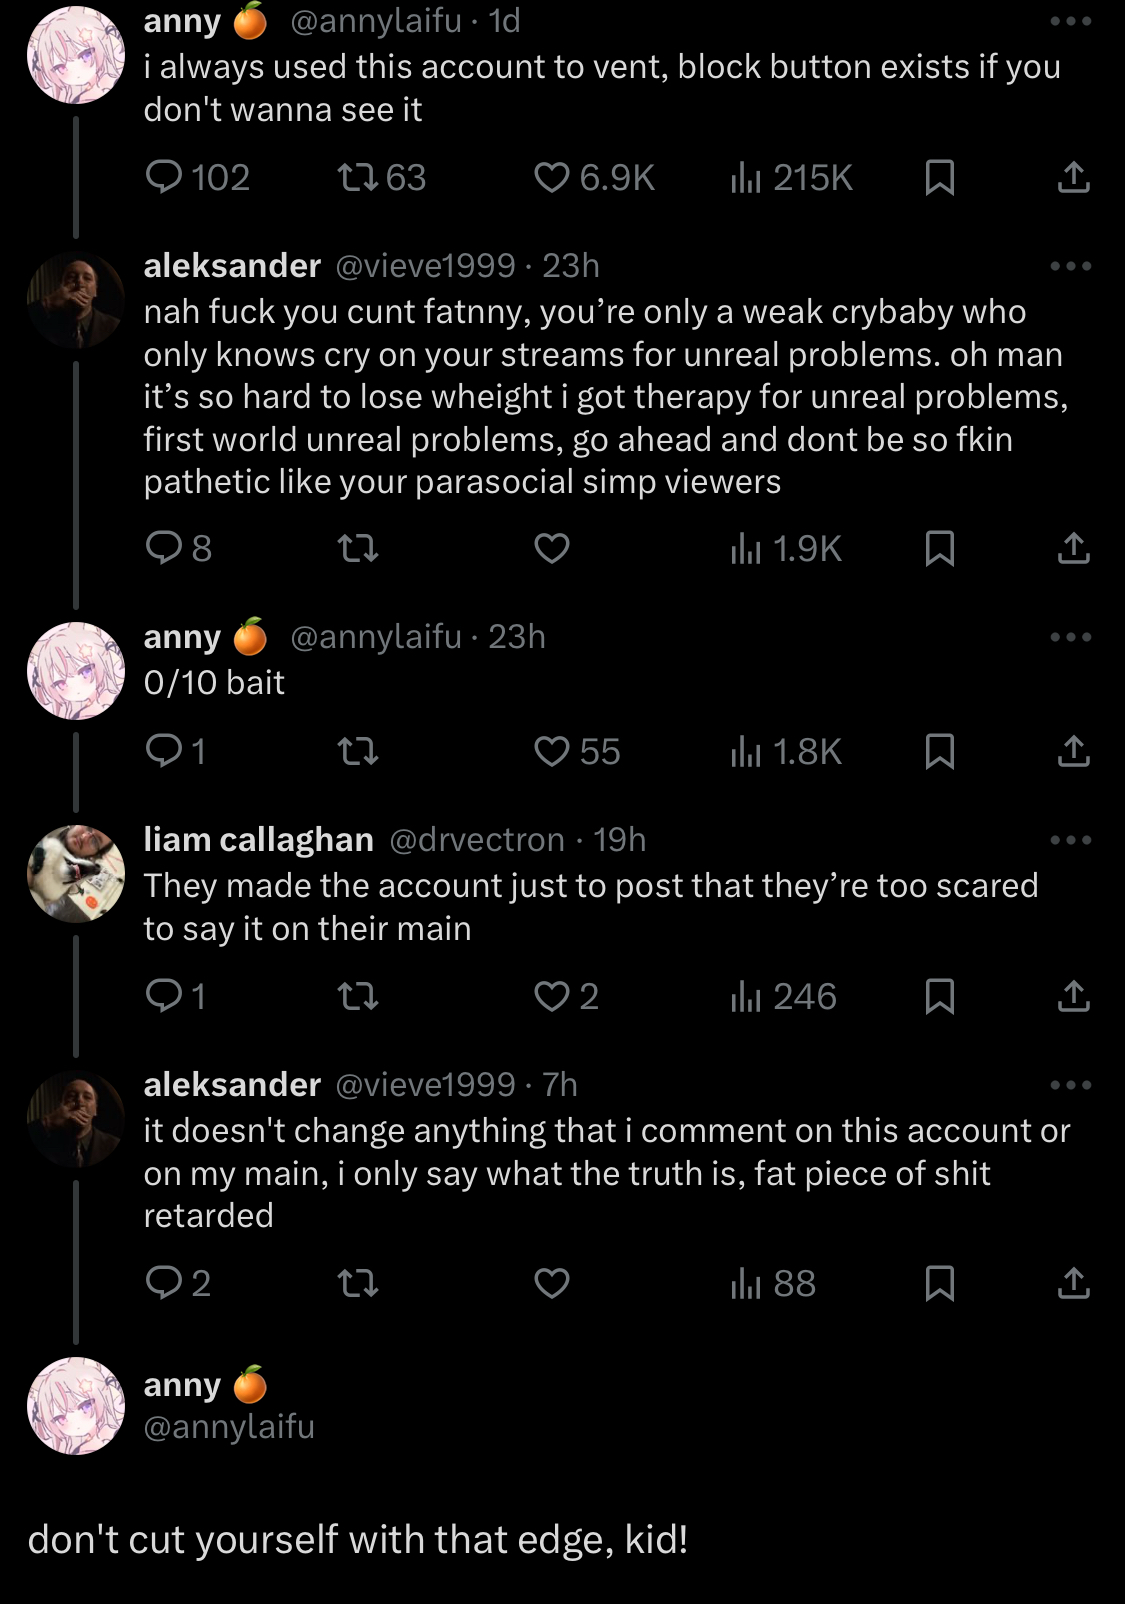The height and width of the screenshot is (1604, 1125).
Task: Like anny's "0/10 bait" reply
Action: point(552,751)
